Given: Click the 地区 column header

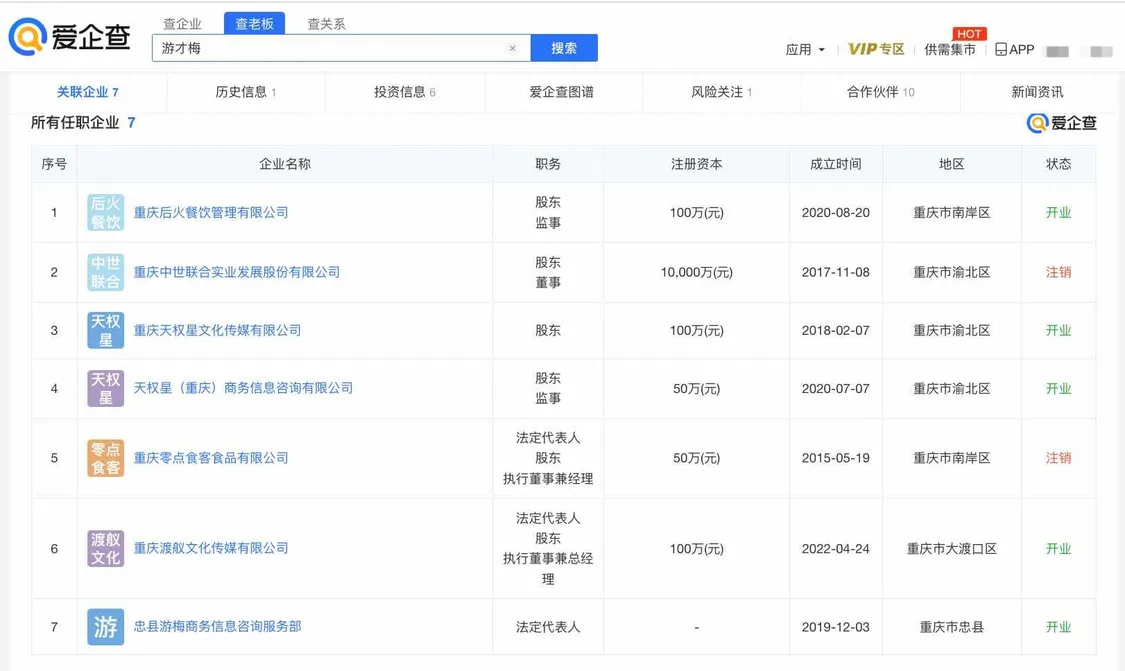Looking at the screenshot, I should [951, 164].
